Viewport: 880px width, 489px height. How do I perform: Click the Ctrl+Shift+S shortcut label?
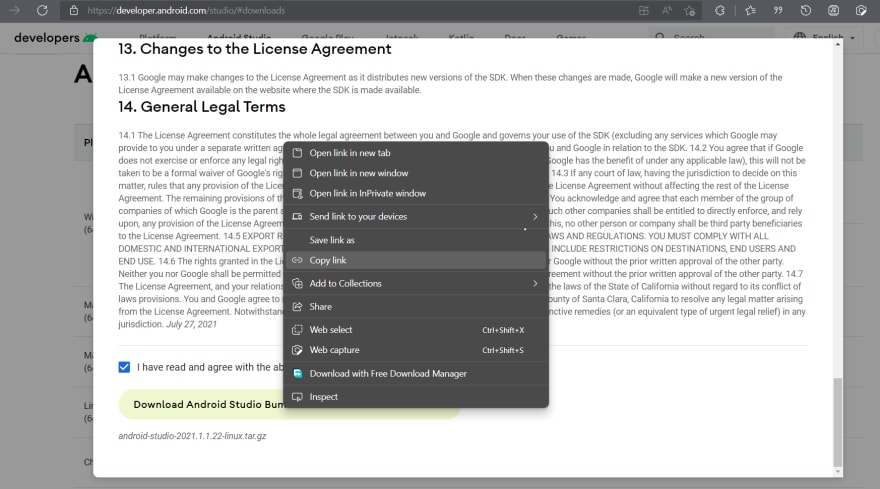click(x=503, y=350)
